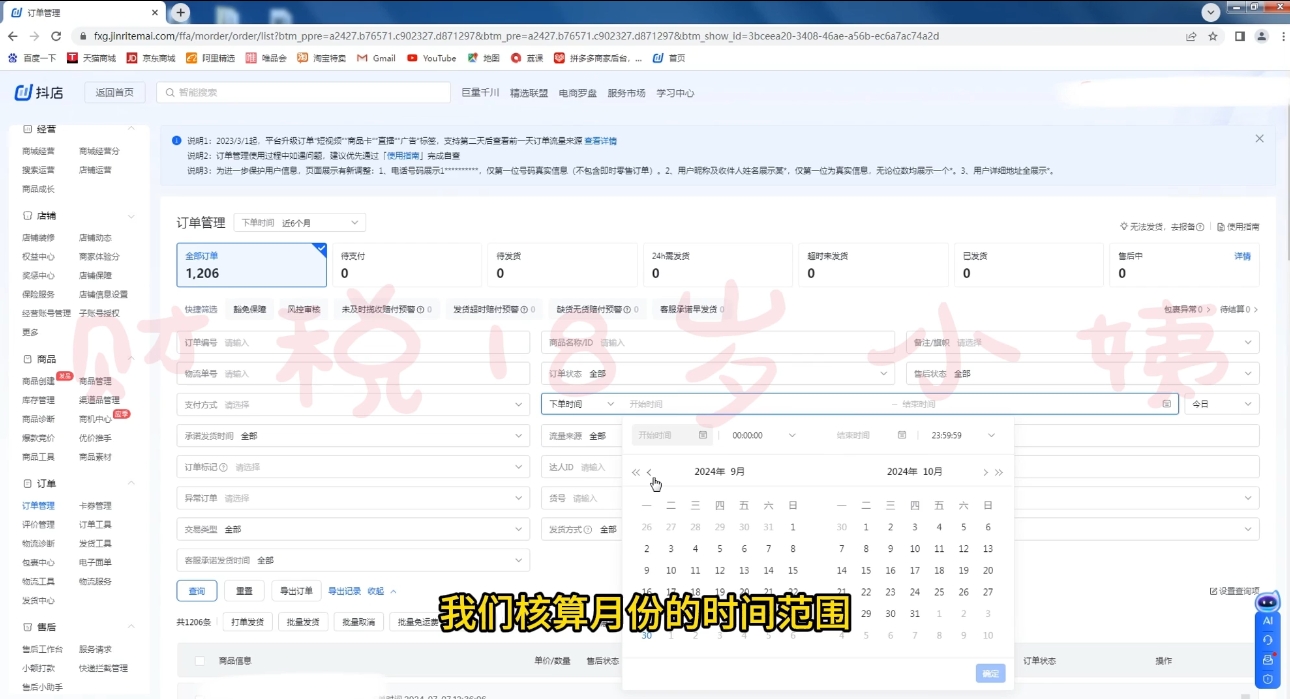Click the shield icon in the blue sidebar
The height and width of the screenshot is (699, 1290).
[1268, 679]
